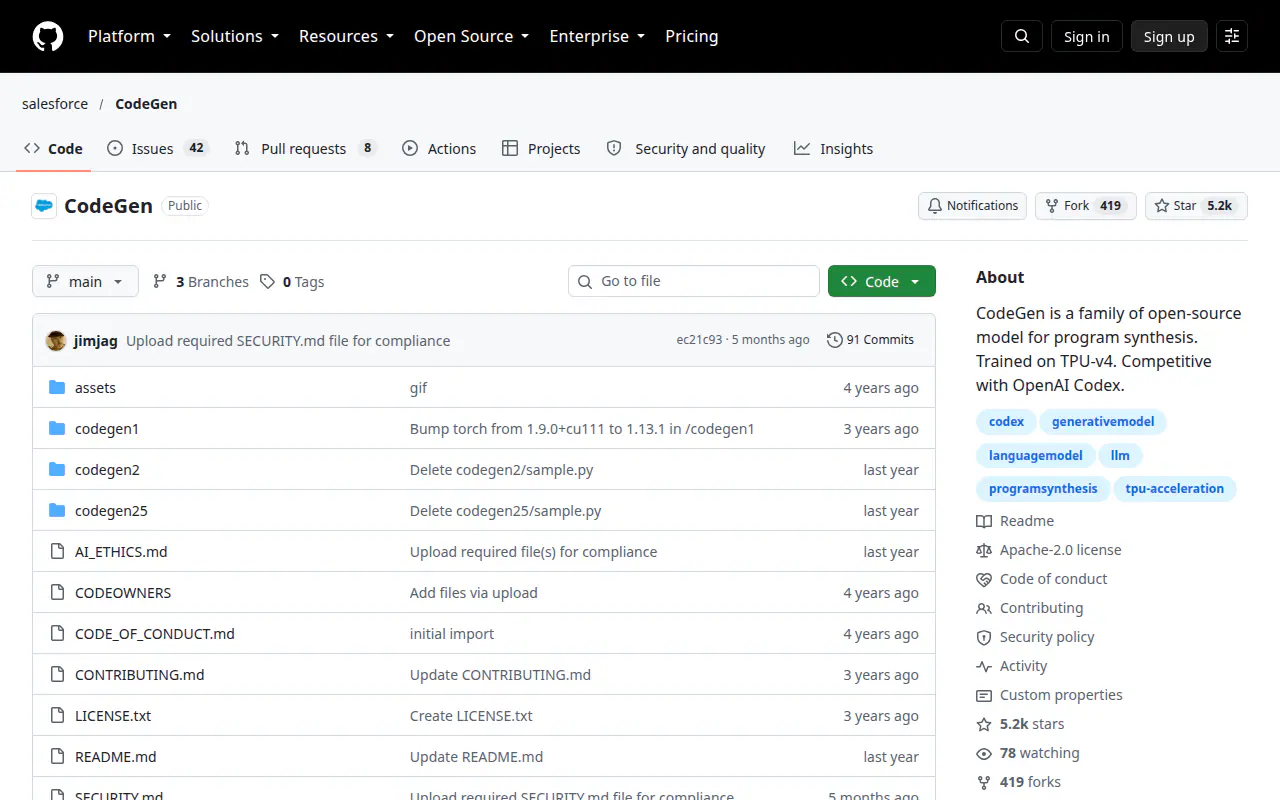This screenshot has width=1280, height=800.
Task: Open the green Code dropdown button
Action: click(x=882, y=282)
